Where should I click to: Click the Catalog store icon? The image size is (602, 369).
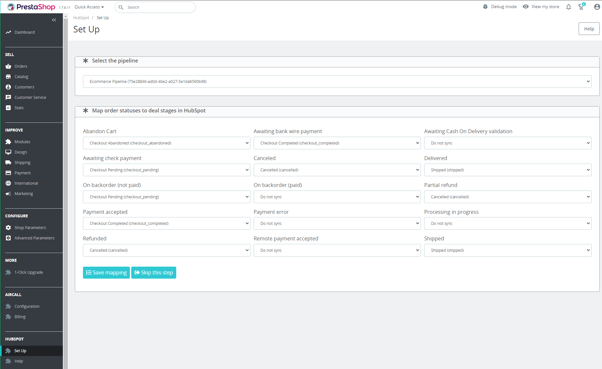click(8, 77)
